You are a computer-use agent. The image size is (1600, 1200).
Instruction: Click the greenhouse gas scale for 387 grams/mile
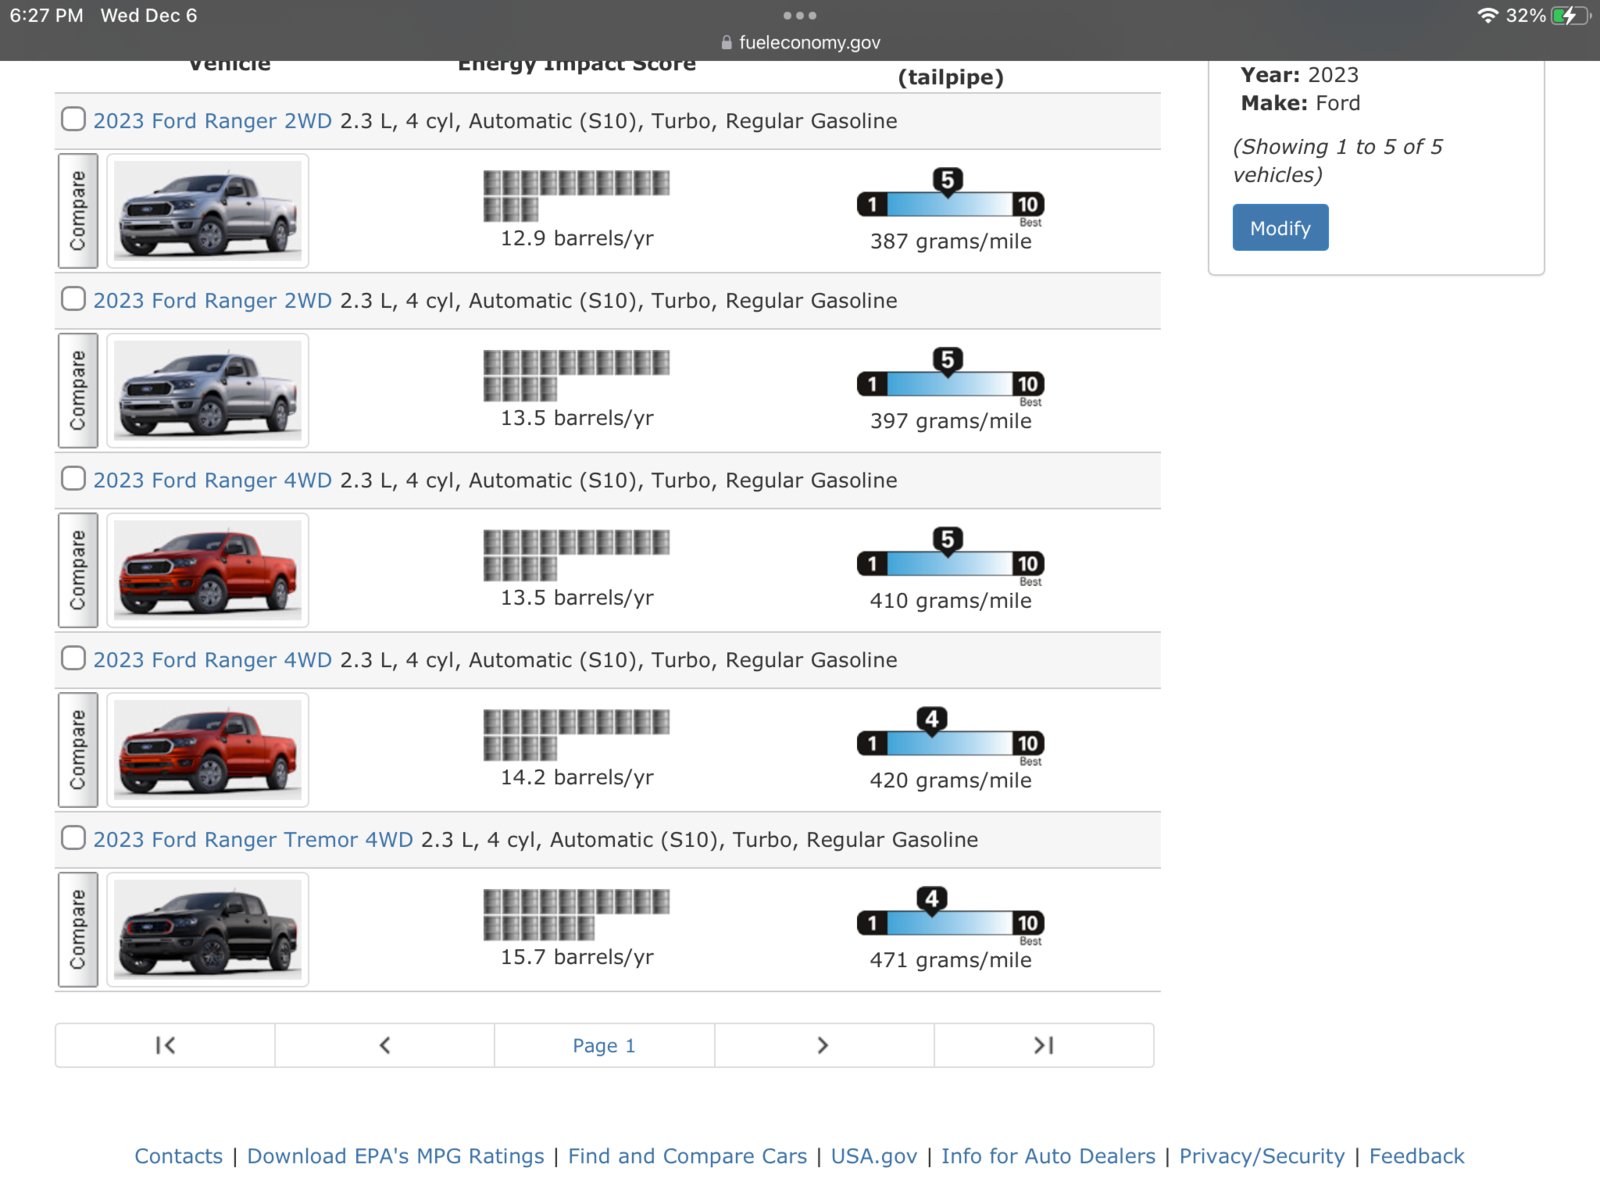950,198
